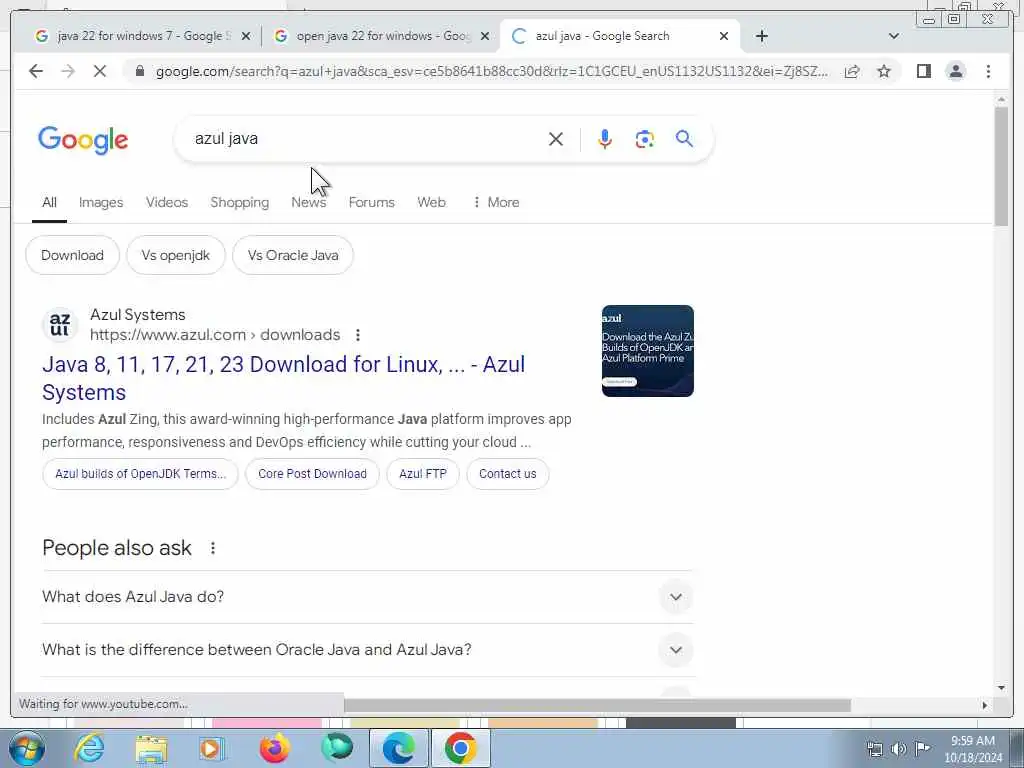Open the share page icon in address bar
The height and width of the screenshot is (768, 1024).
[x=852, y=71]
